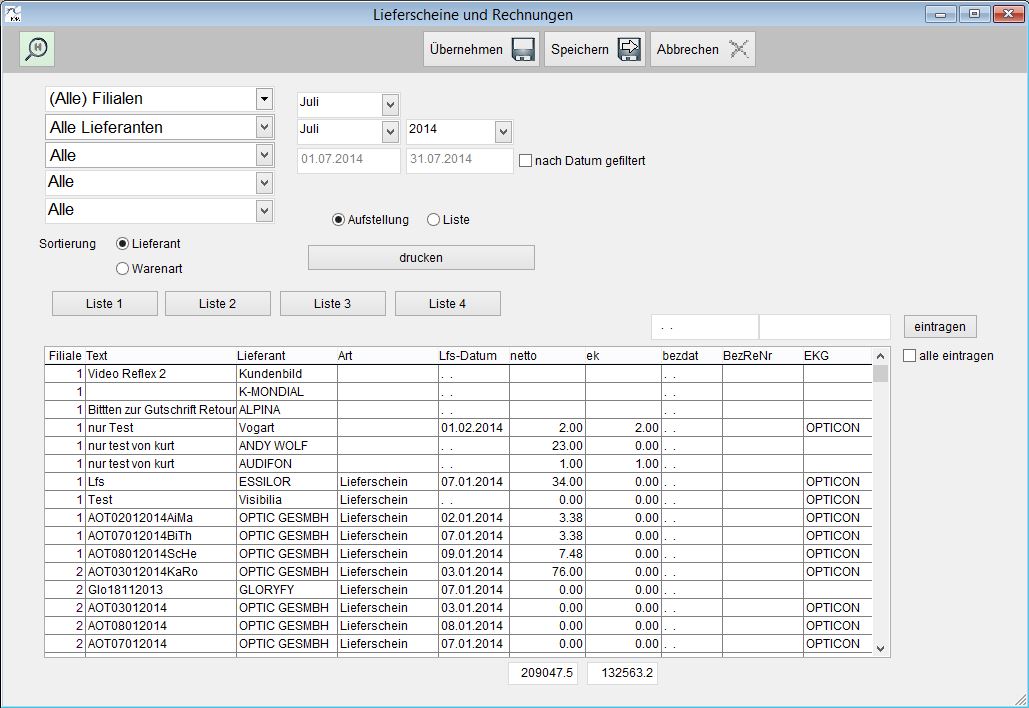Click the Abbrechen cancel cross icon
Screen dimensions: 1029x708
pyautogui.click(x=738, y=49)
